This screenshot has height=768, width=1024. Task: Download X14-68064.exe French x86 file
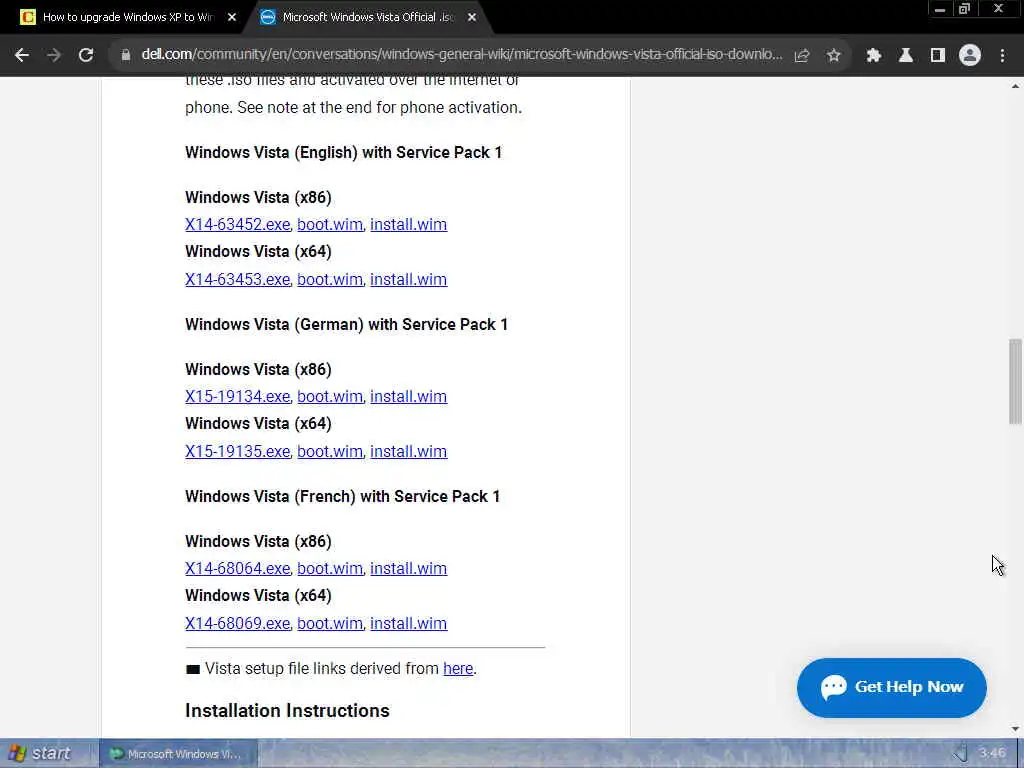pos(237,568)
